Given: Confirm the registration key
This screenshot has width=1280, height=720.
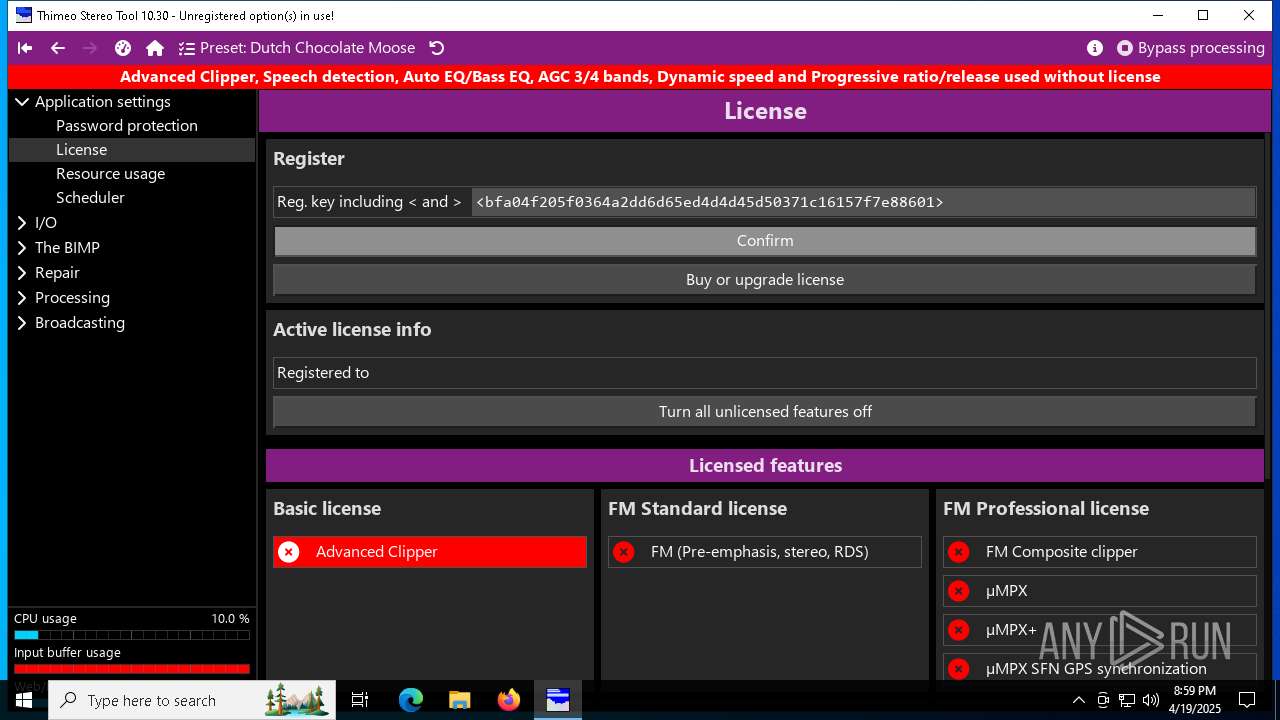Looking at the screenshot, I should point(765,241).
